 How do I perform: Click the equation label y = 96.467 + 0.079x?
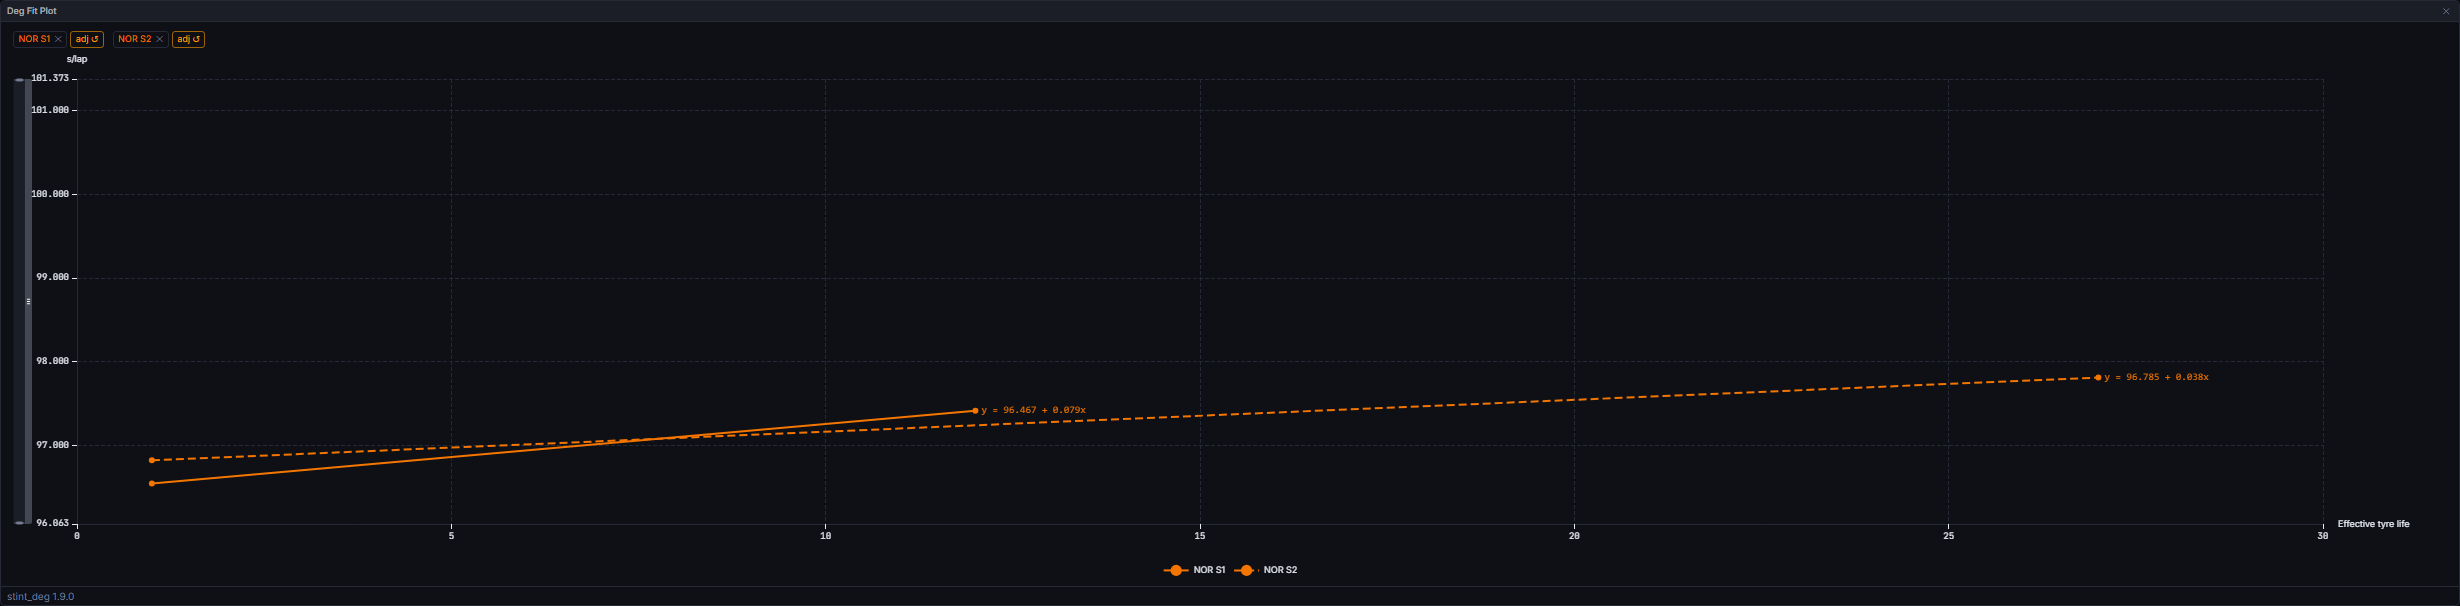point(1034,410)
